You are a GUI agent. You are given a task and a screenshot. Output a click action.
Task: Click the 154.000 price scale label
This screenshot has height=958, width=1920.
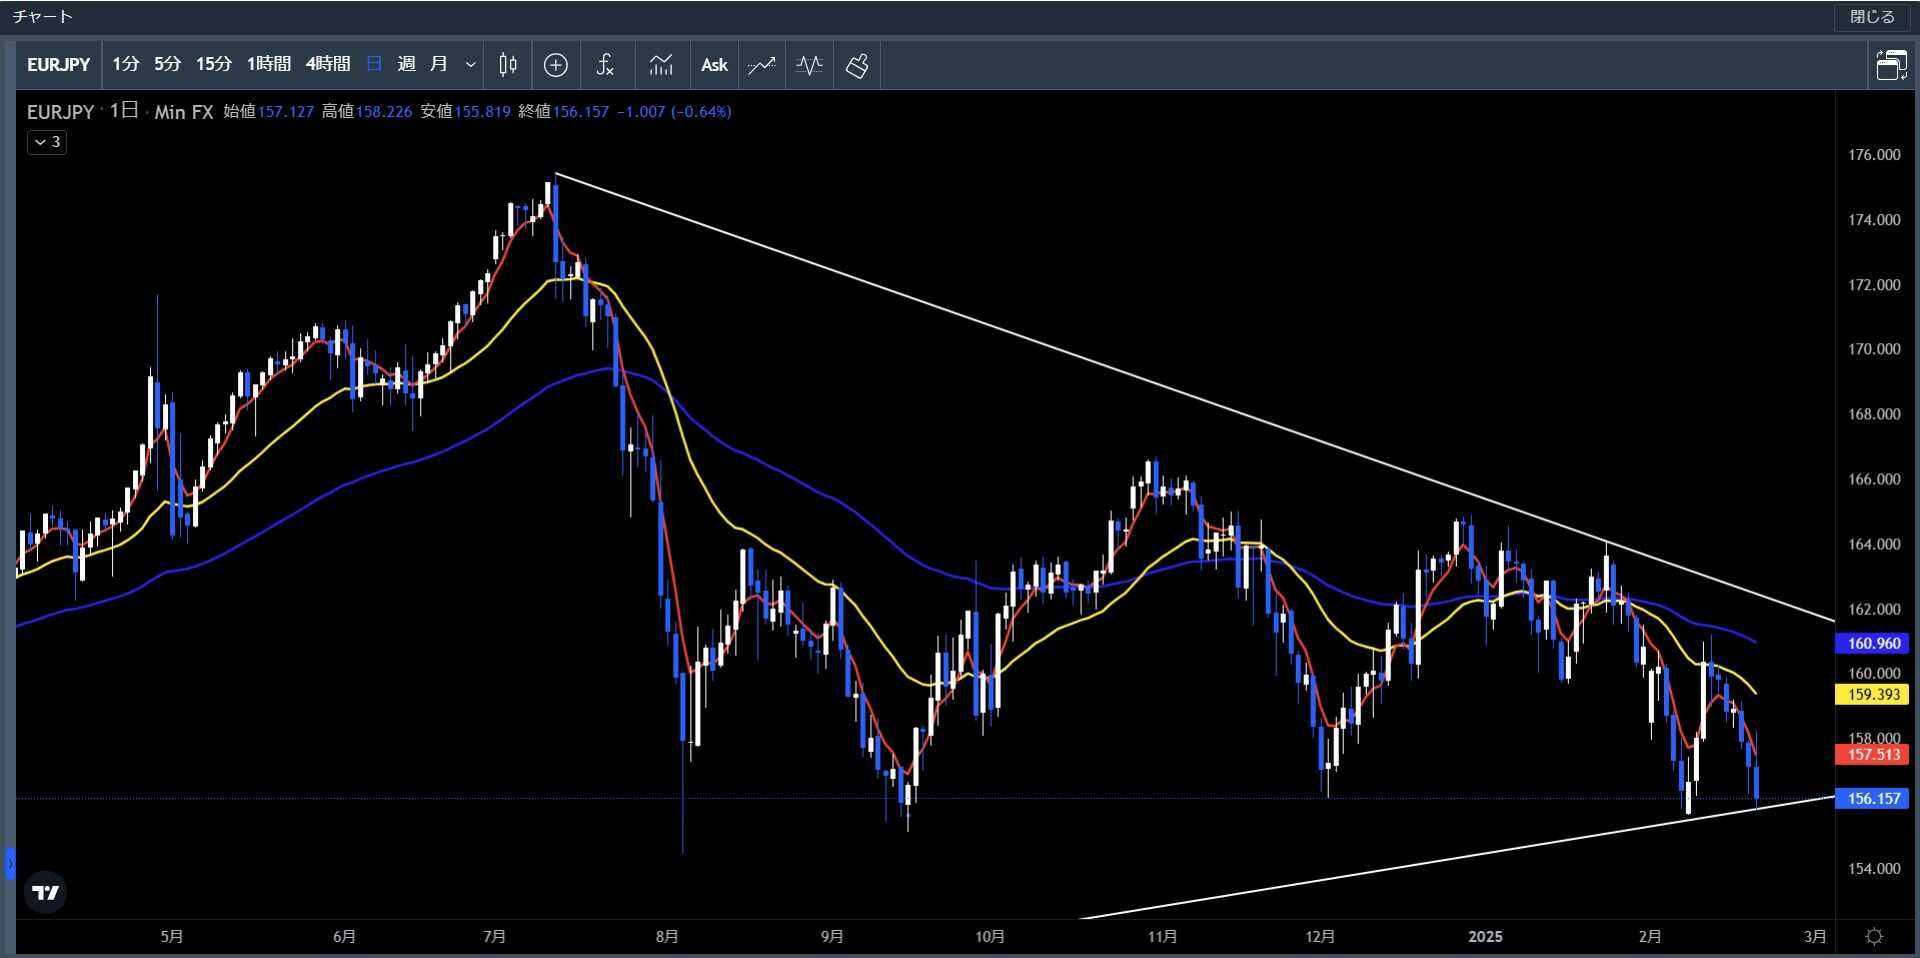tap(1874, 868)
